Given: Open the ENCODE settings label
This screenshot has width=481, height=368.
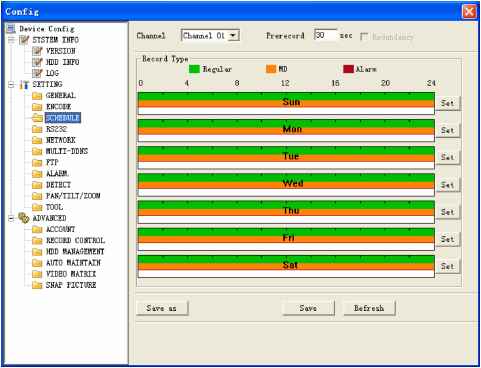Looking at the screenshot, I should 59,107.
